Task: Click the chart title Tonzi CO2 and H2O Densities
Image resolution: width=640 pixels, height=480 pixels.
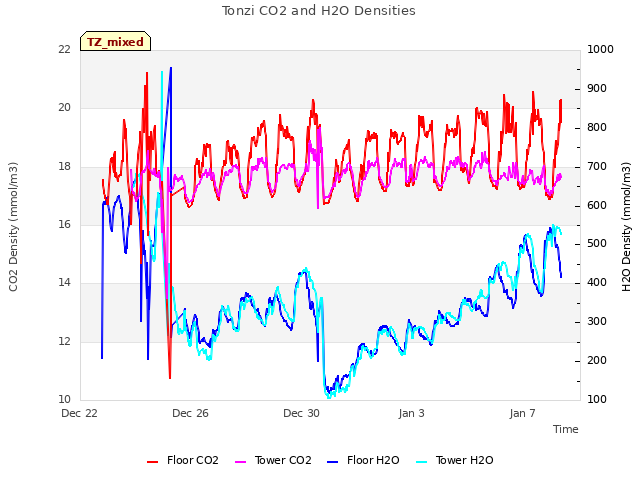Action: tap(319, 11)
